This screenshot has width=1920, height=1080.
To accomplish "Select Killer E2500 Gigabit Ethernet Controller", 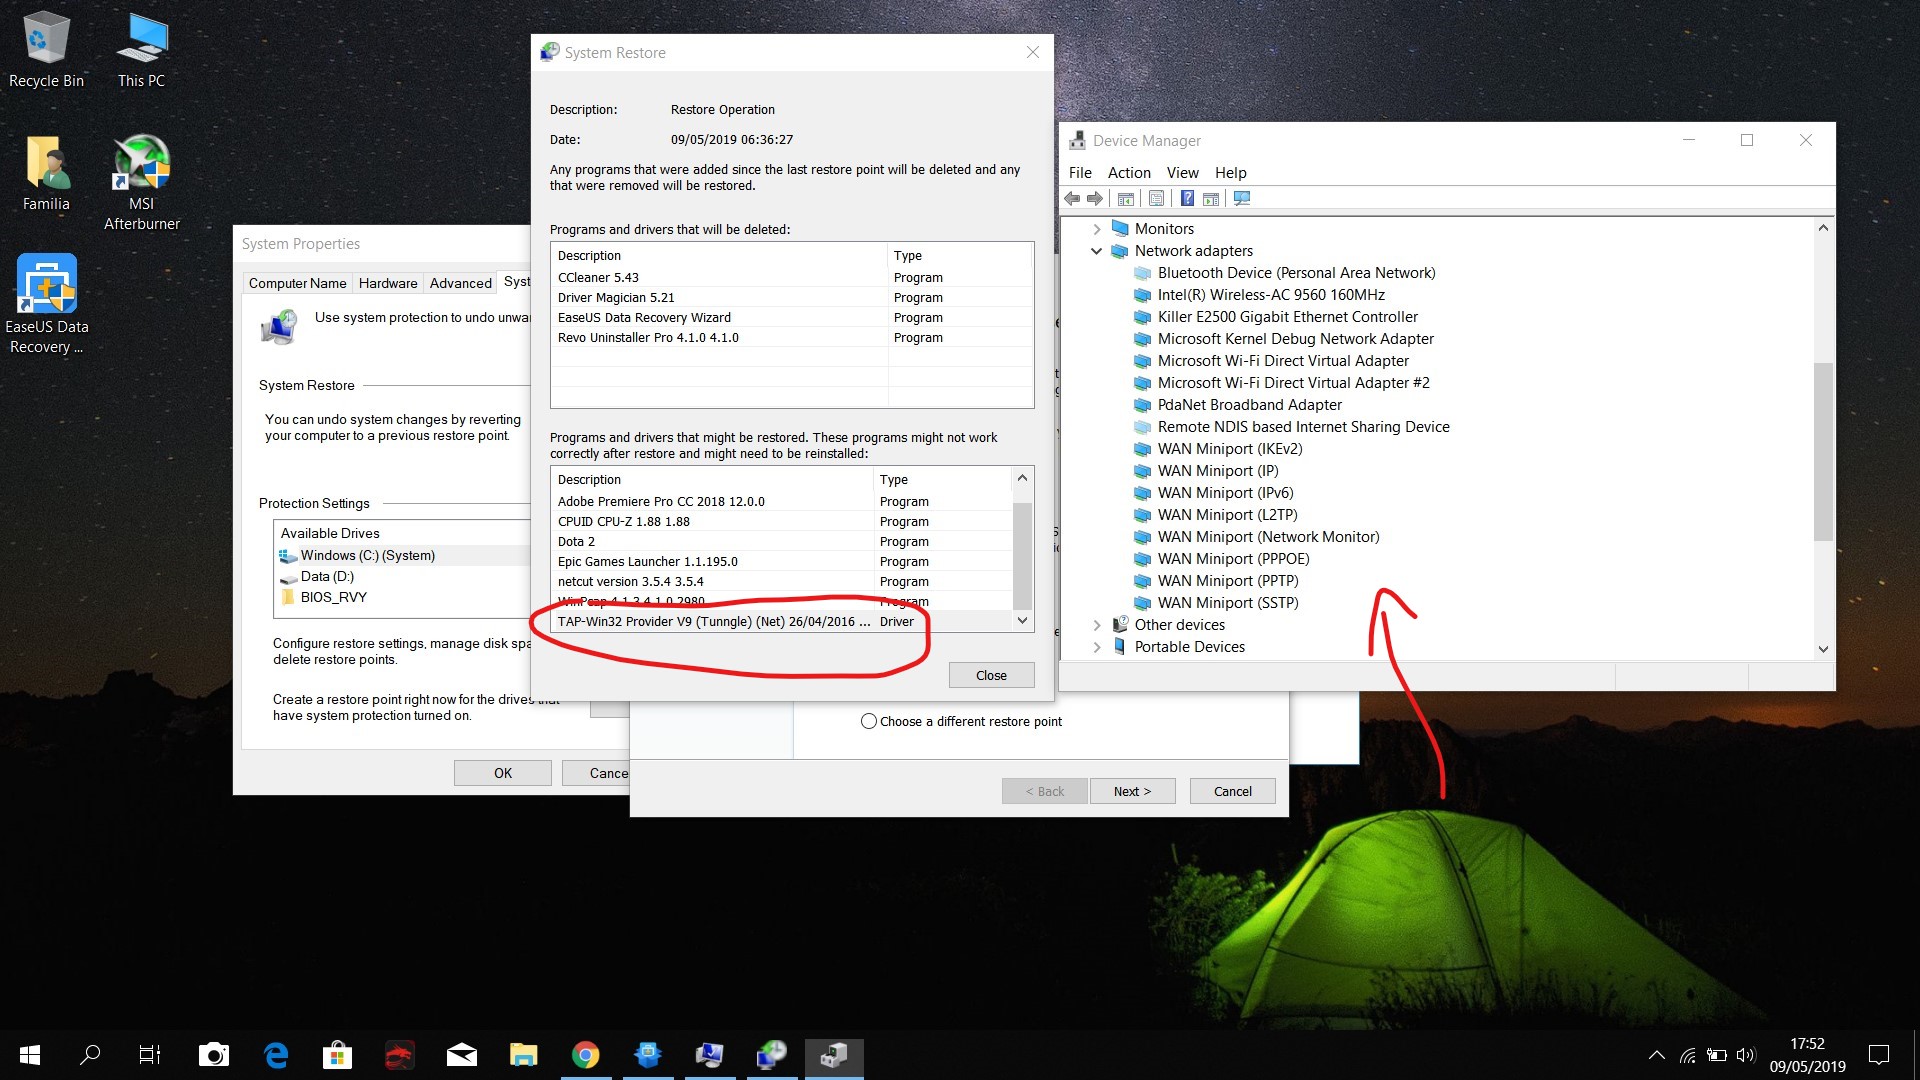I will click(x=1287, y=317).
